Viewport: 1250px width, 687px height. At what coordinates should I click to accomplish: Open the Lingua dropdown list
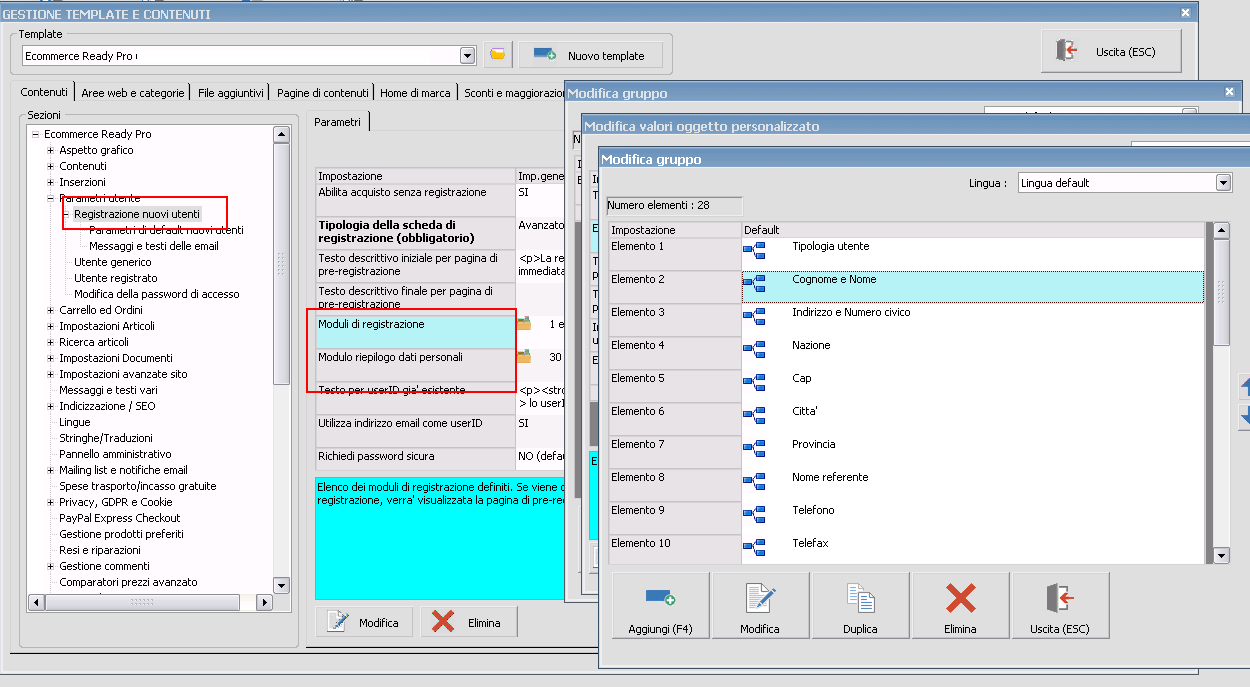tap(1223, 183)
